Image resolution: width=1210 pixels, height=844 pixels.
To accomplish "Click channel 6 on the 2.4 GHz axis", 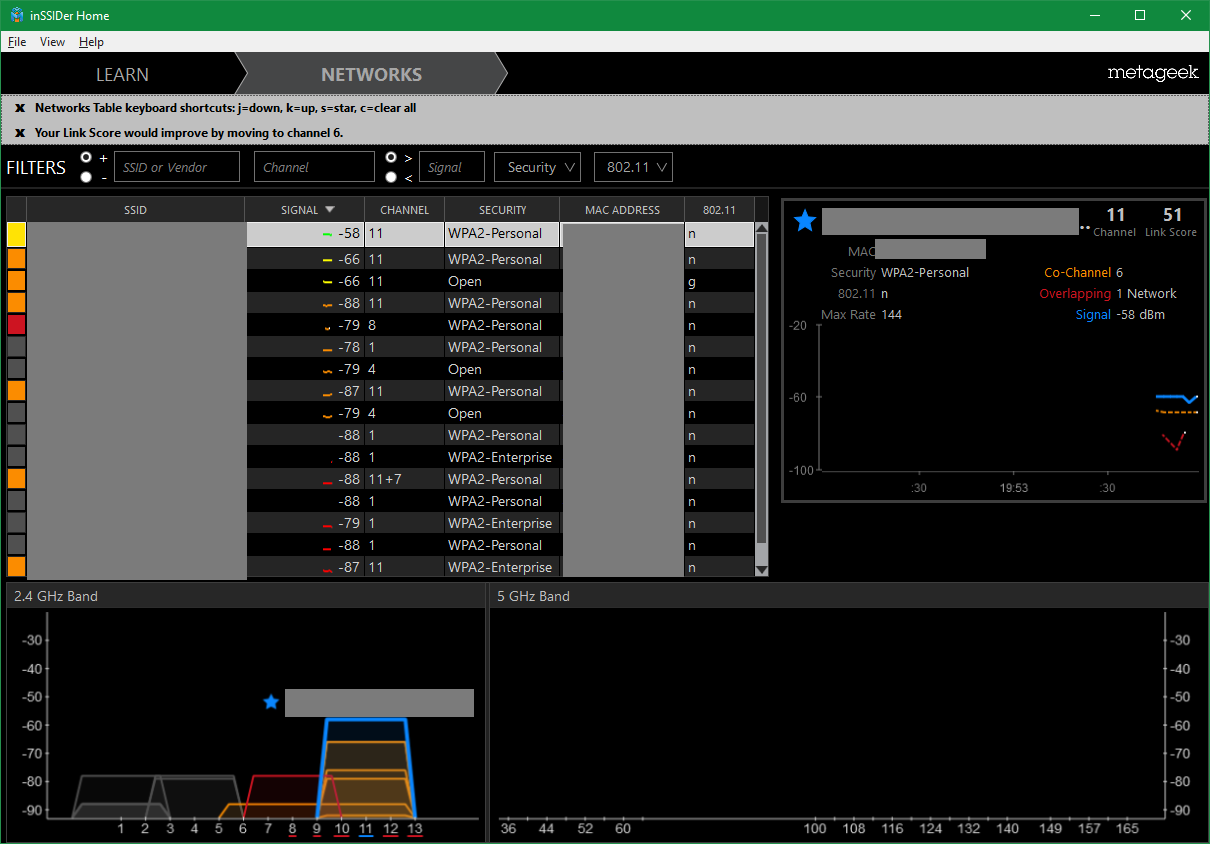I will coord(243,829).
